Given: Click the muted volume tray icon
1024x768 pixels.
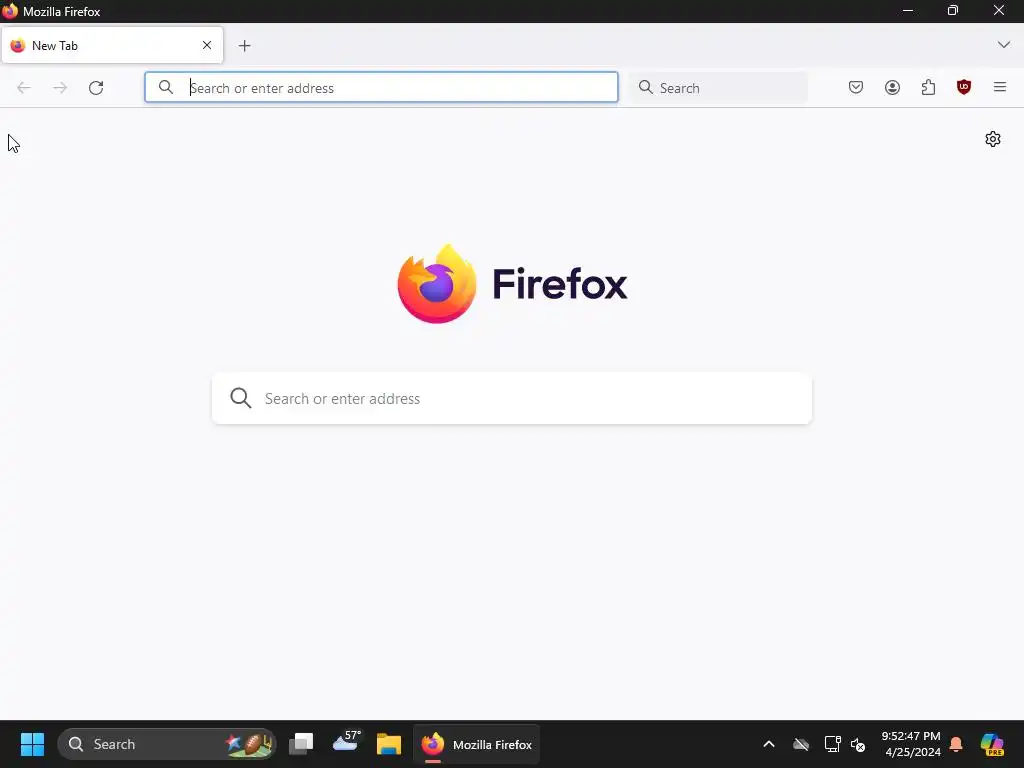Looking at the screenshot, I should pyautogui.click(x=858, y=744).
